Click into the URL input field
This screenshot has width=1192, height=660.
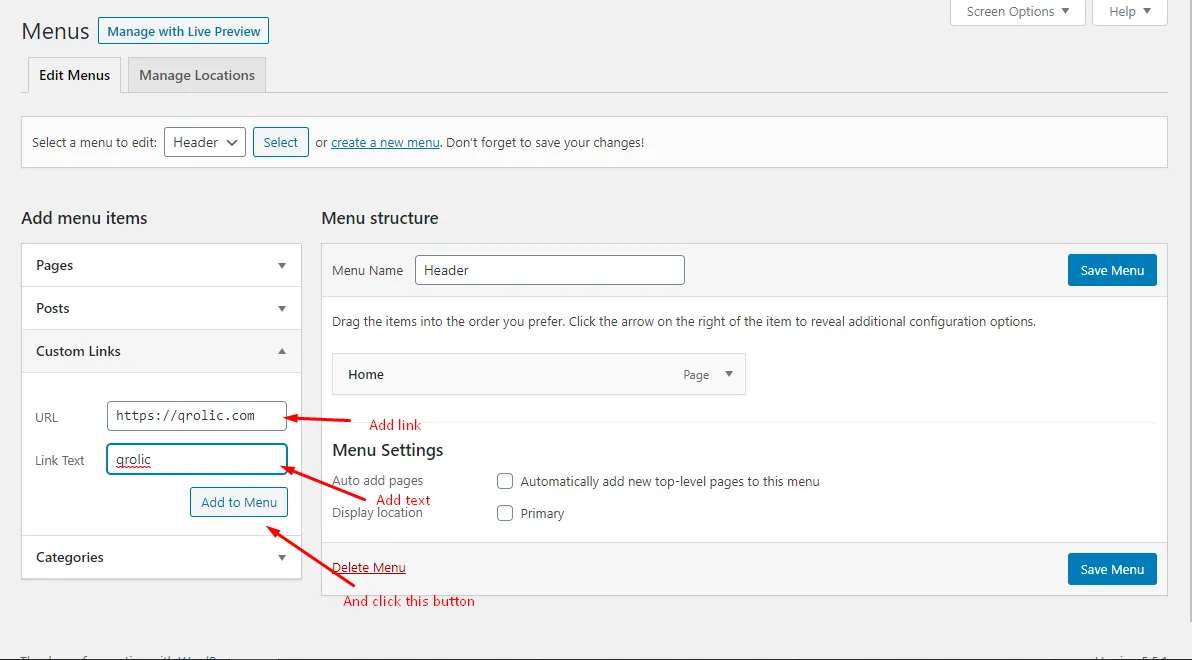[x=197, y=416]
